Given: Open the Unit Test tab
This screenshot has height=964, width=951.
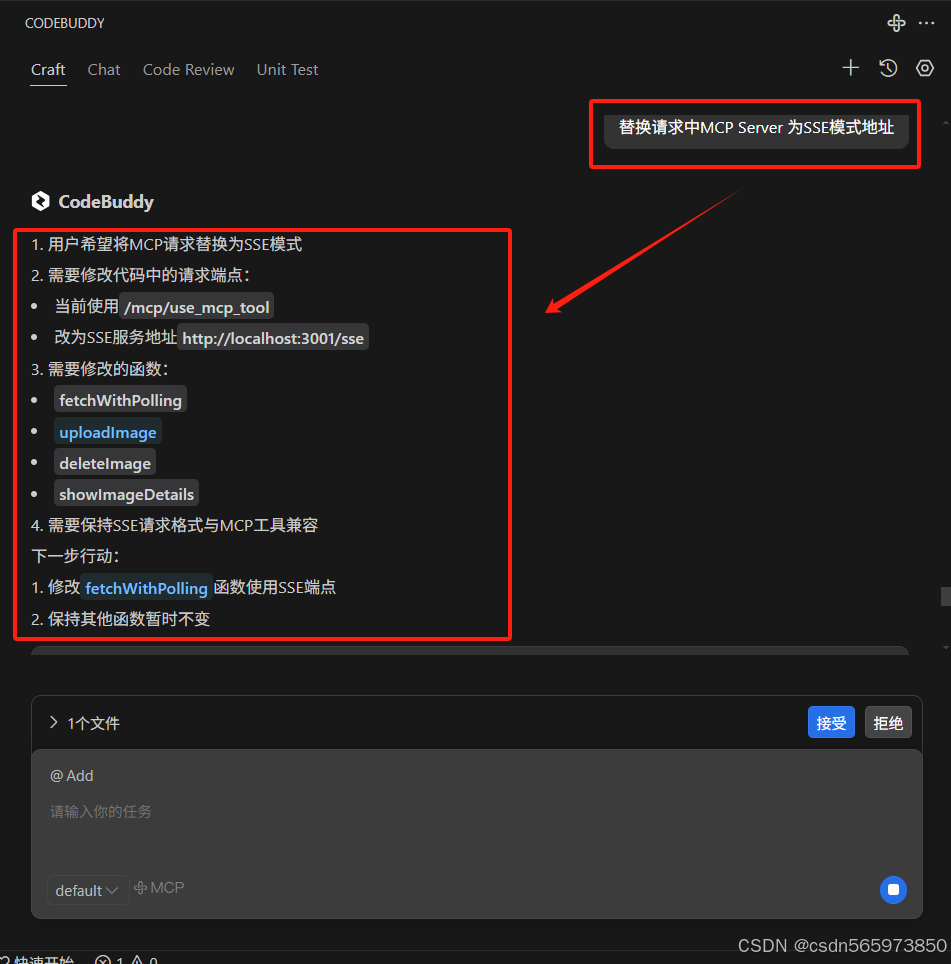Looking at the screenshot, I should click(x=287, y=69).
